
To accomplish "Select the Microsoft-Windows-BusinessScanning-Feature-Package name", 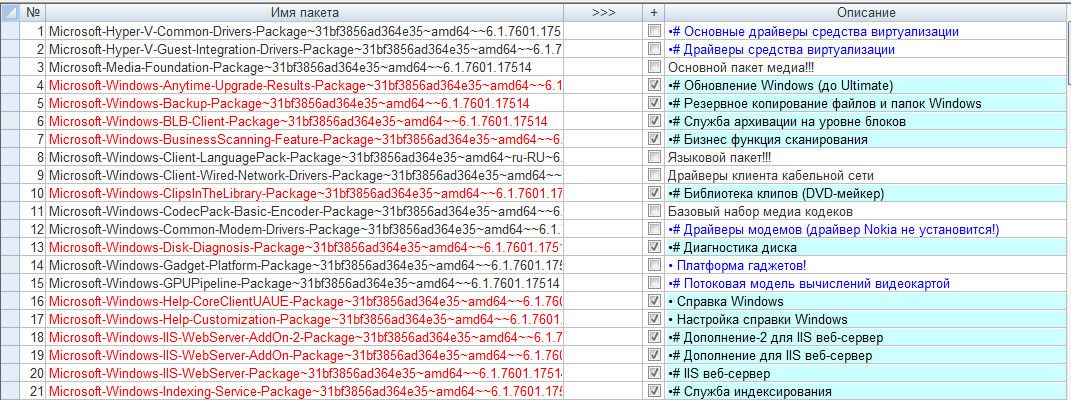I will (x=305, y=139).
